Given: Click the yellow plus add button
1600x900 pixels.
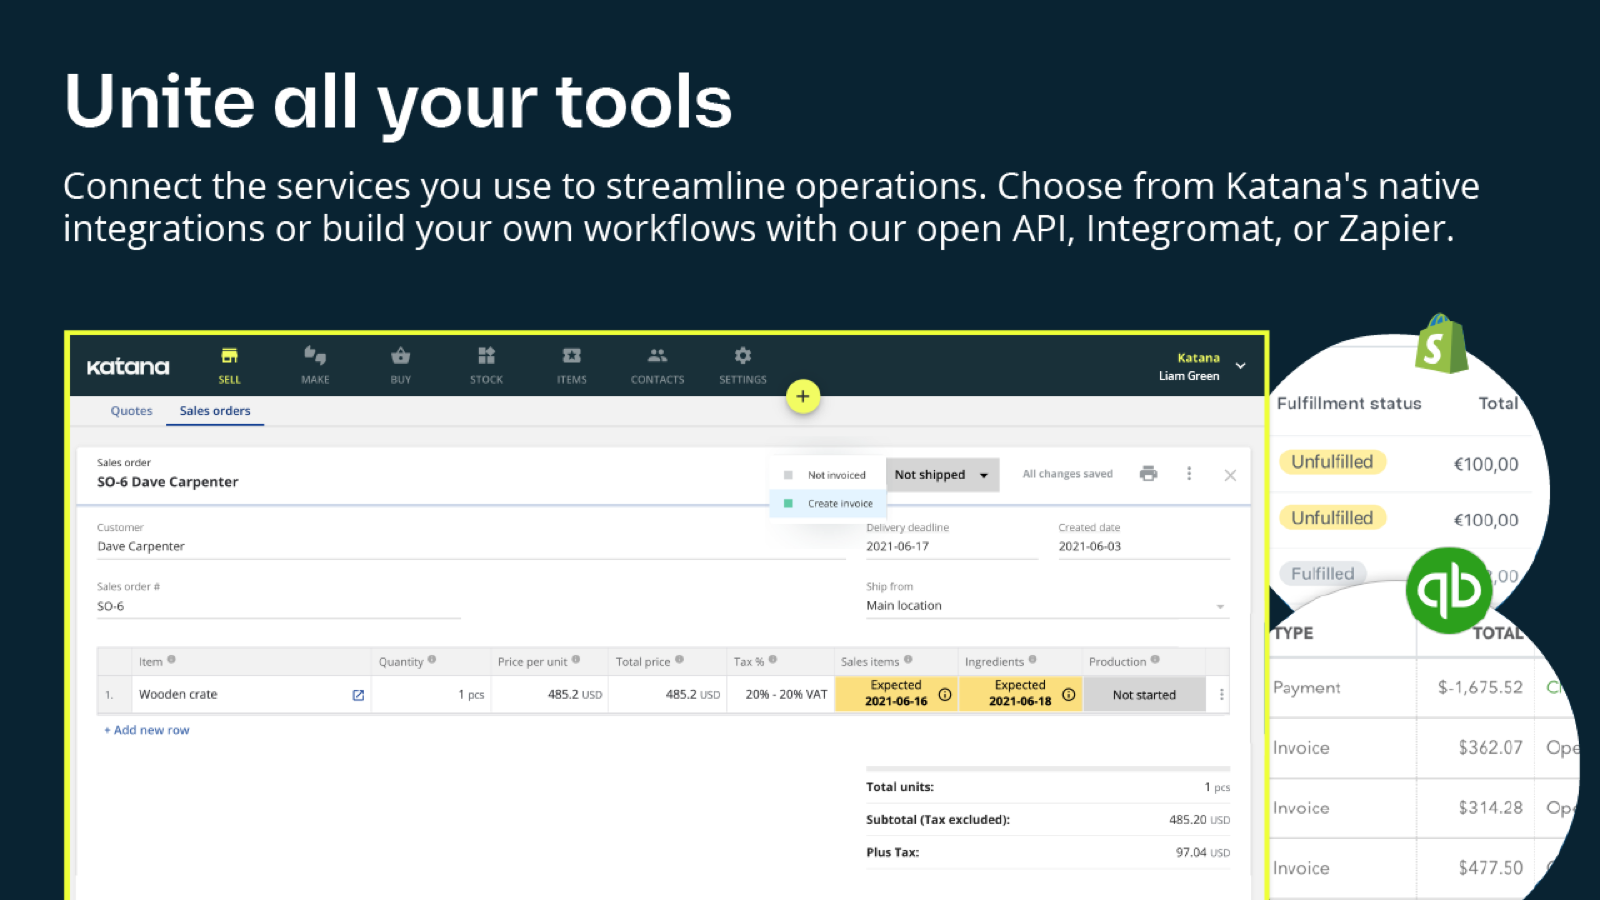Looking at the screenshot, I should (x=802, y=396).
